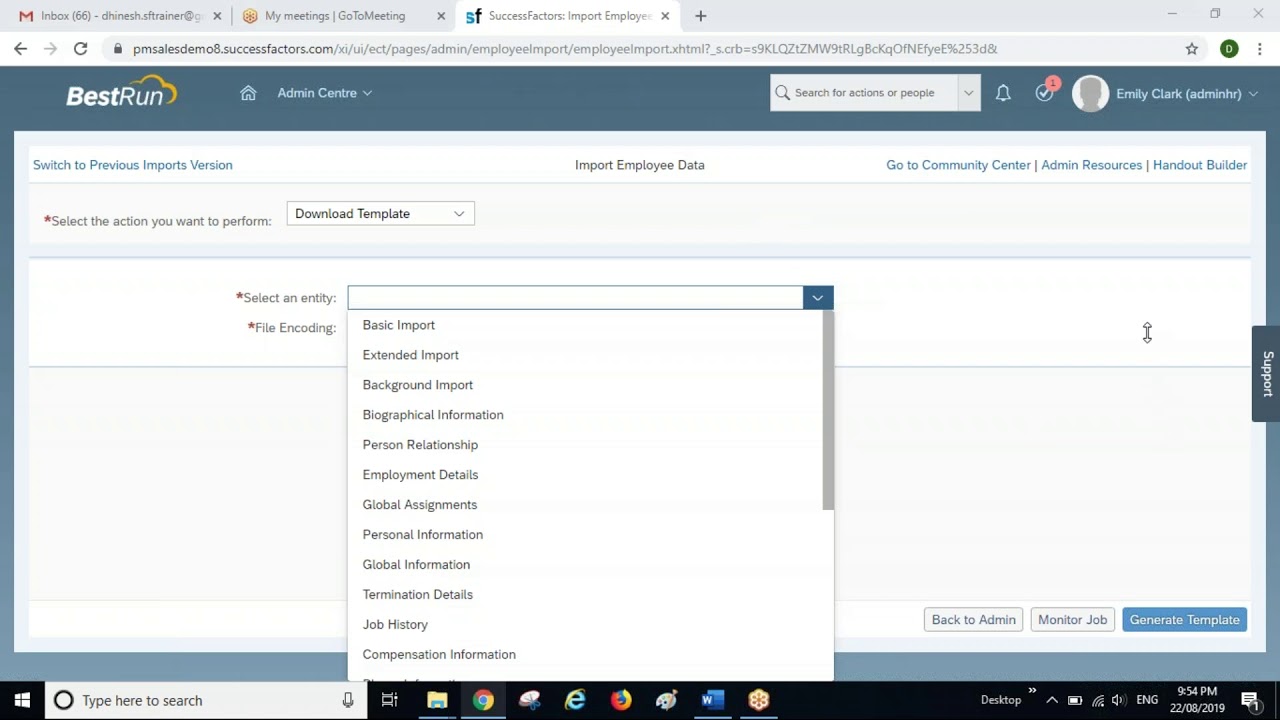
Task: Select Employment Details entity
Action: (591, 475)
